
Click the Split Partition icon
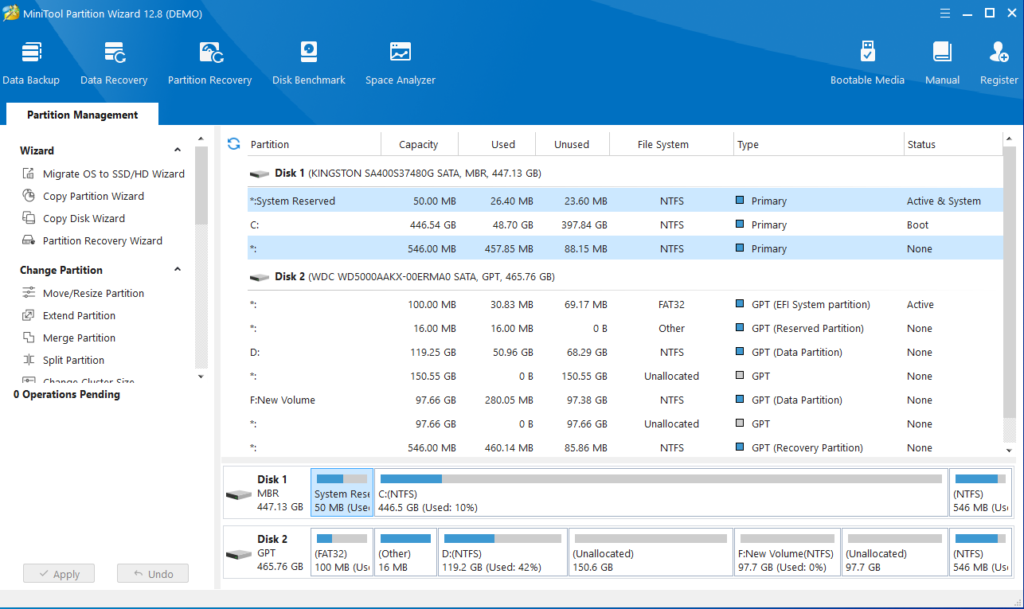pyautogui.click(x=28, y=360)
